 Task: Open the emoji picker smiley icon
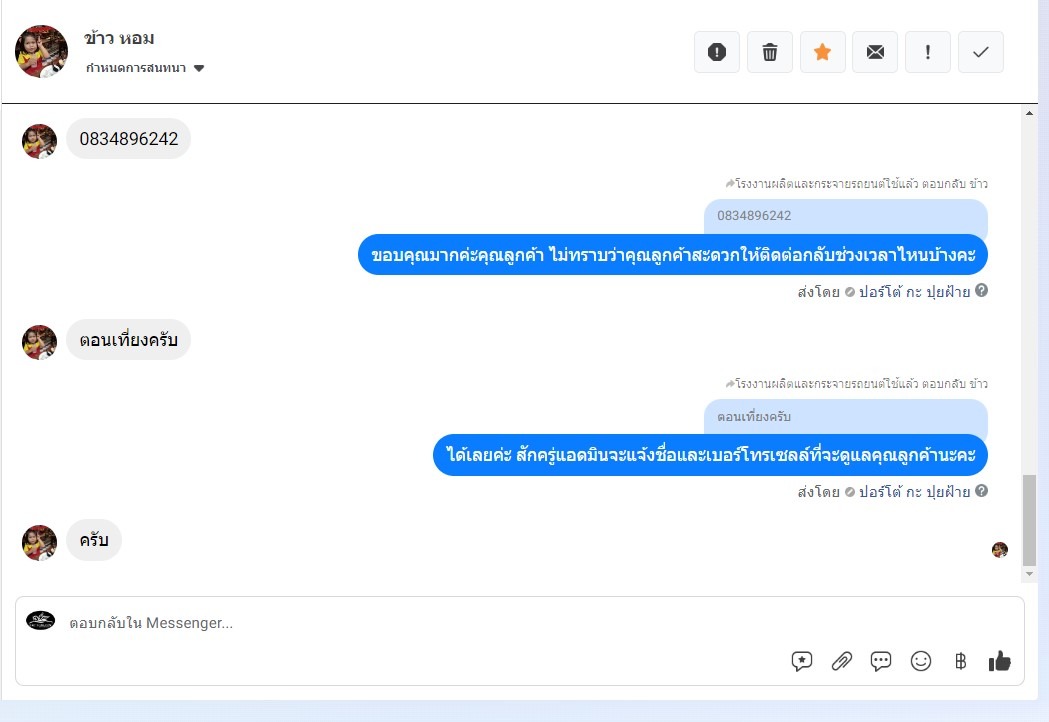(921, 661)
